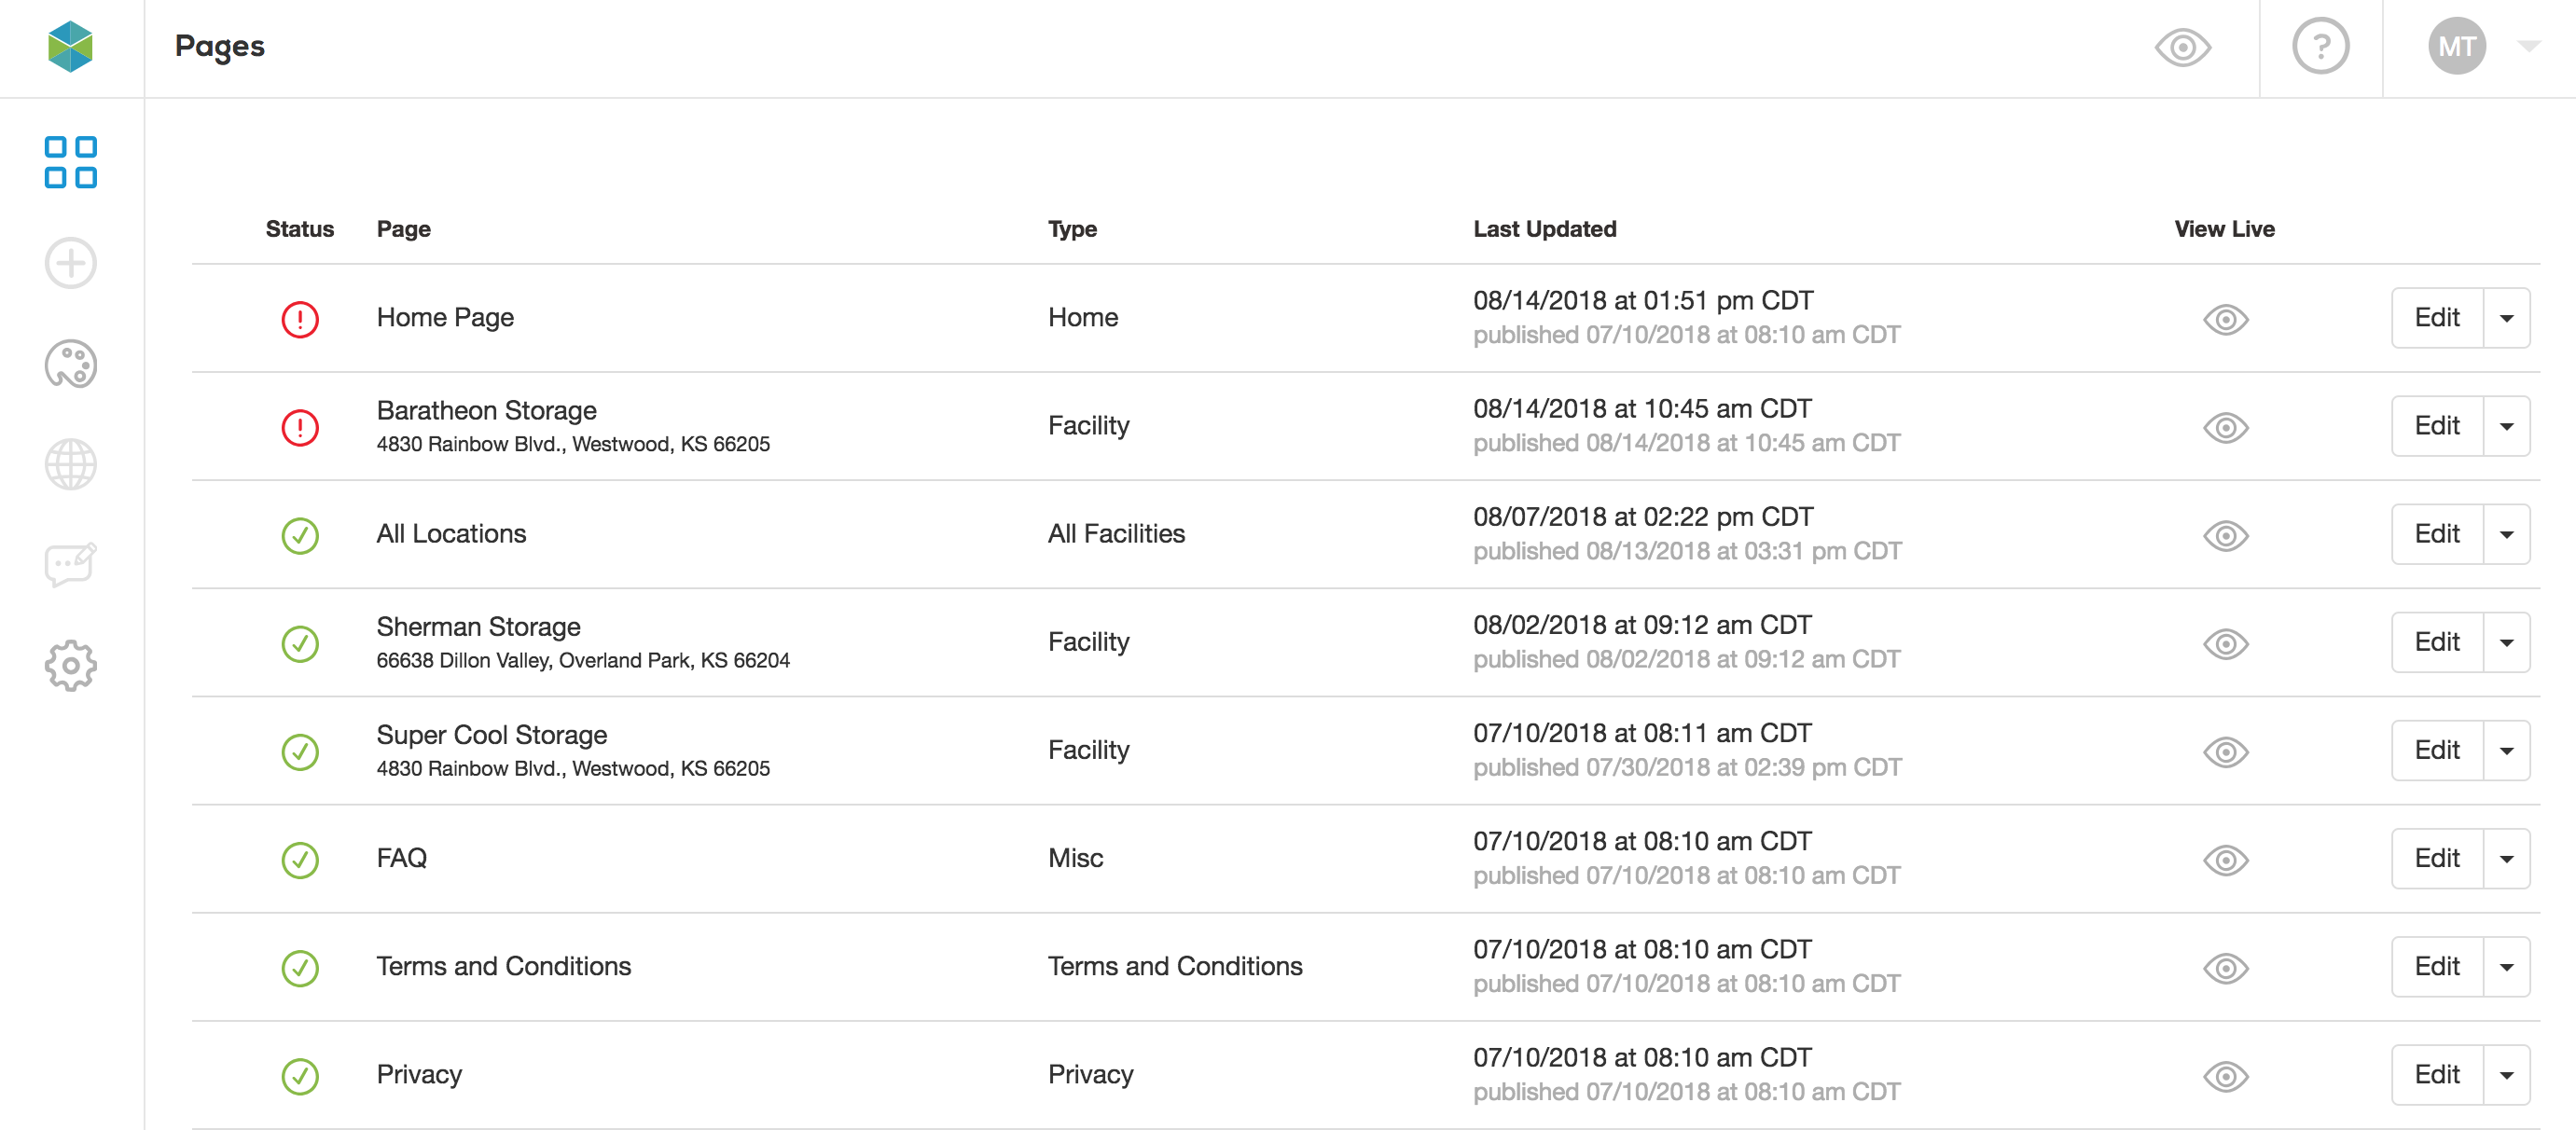The height and width of the screenshot is (1130, 2576).
Task: View the Home Page live via eye icon
Action: point(2225,319)
